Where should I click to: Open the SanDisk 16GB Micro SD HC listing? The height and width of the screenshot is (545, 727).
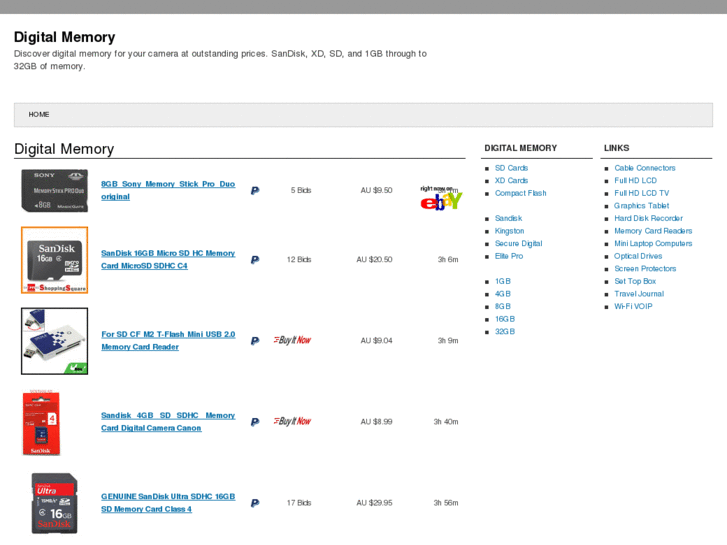[168, 259]
